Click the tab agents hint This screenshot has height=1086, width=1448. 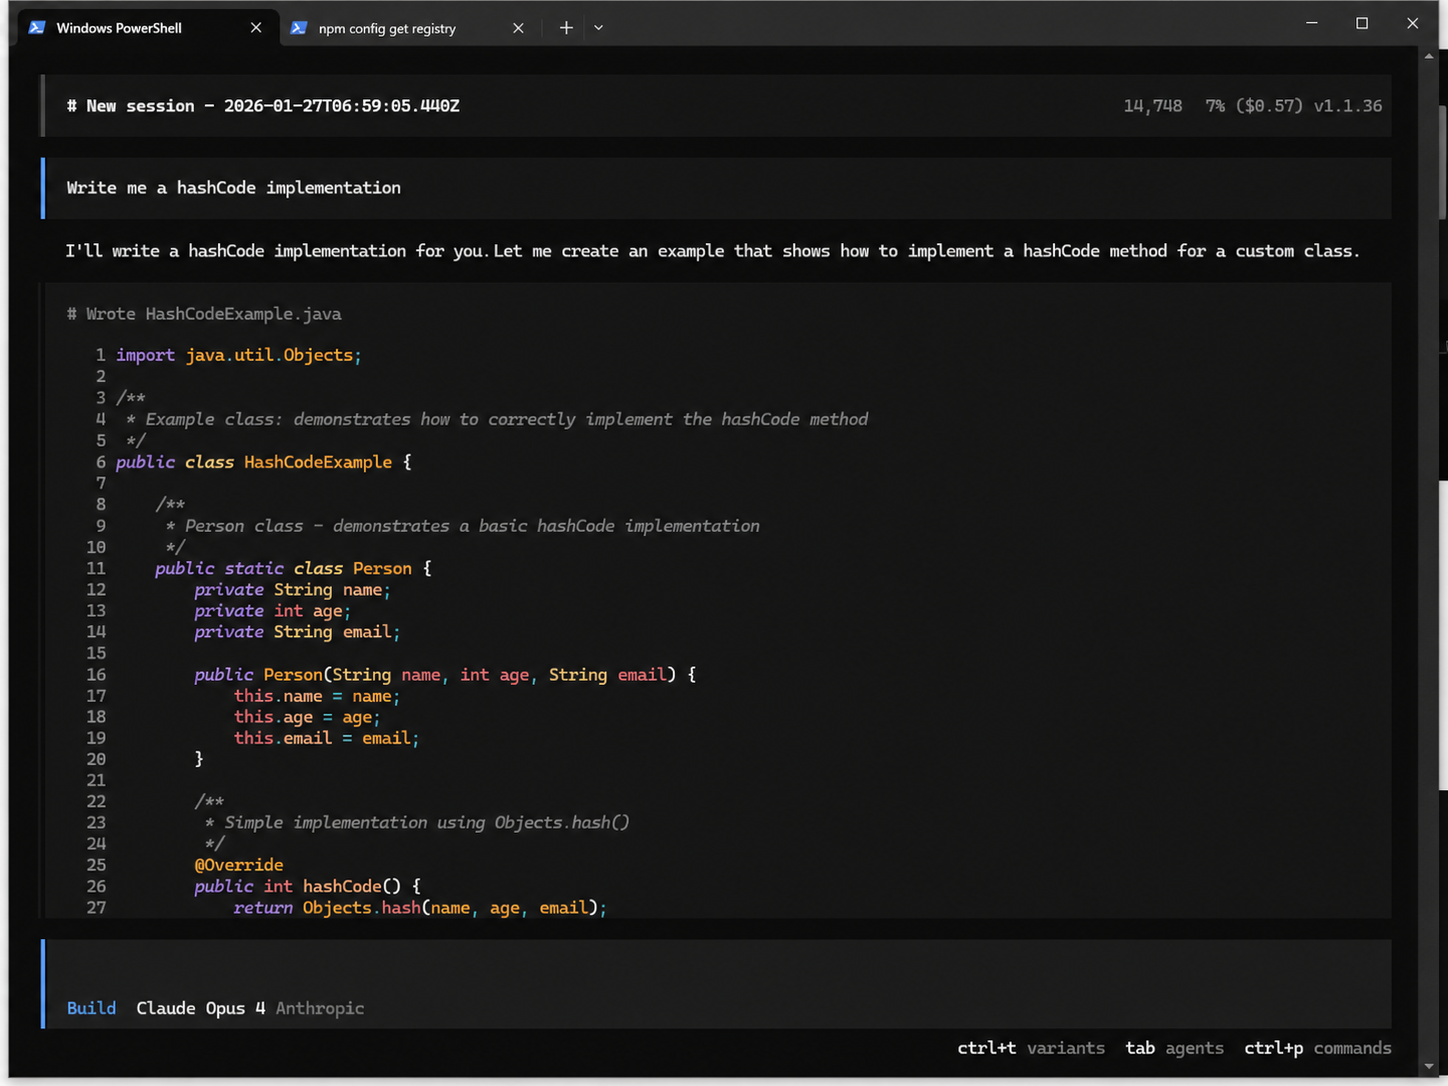pyautogui.click(x=1174, y=1048)
